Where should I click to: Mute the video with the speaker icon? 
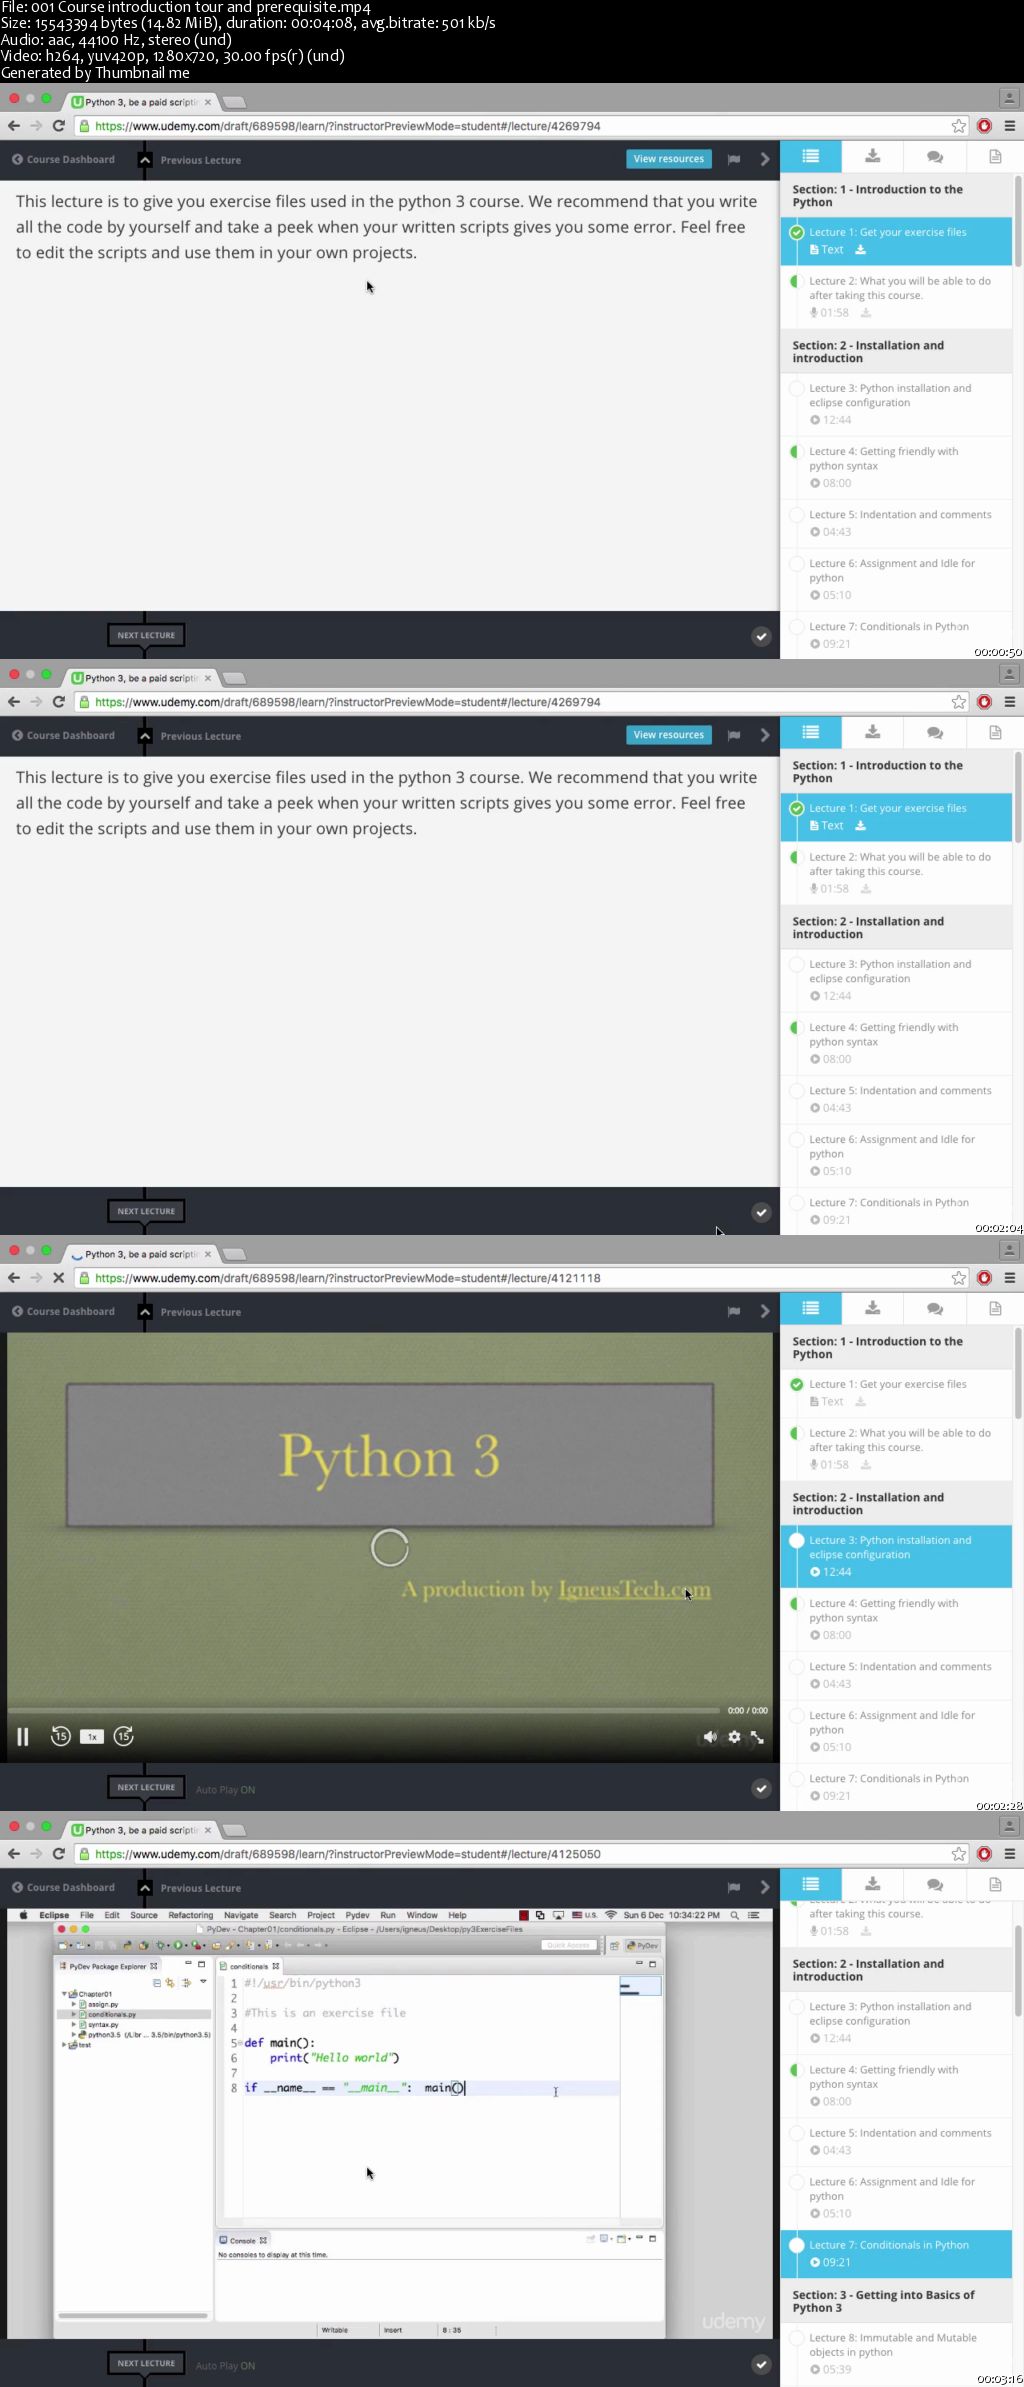tap(710, 1737)
